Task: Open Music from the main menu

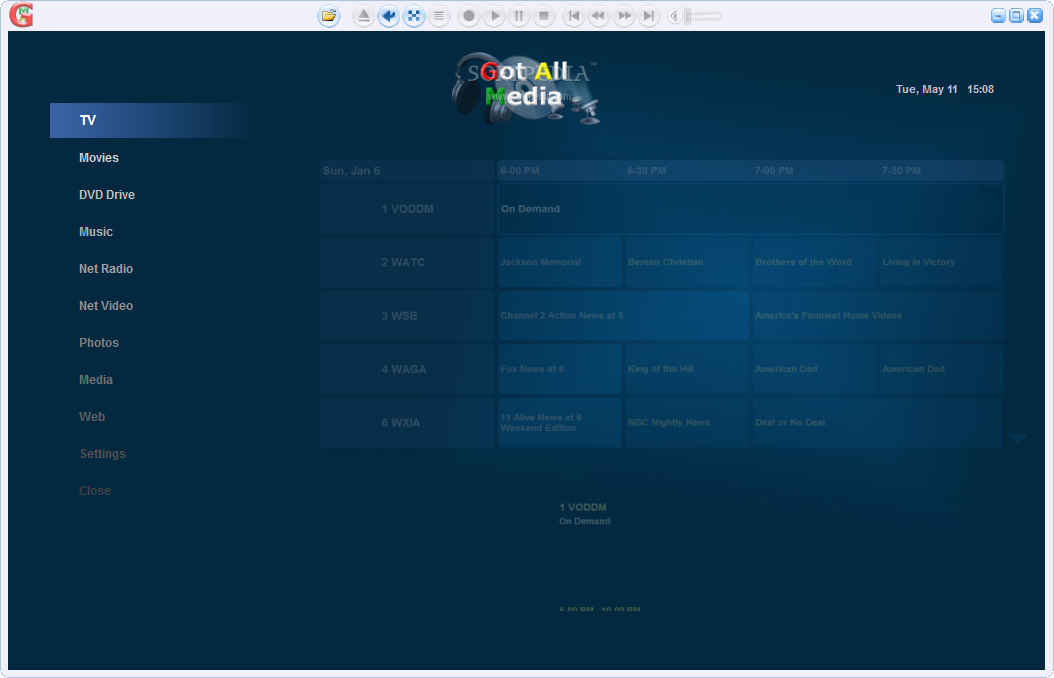Action: [95, 231]
